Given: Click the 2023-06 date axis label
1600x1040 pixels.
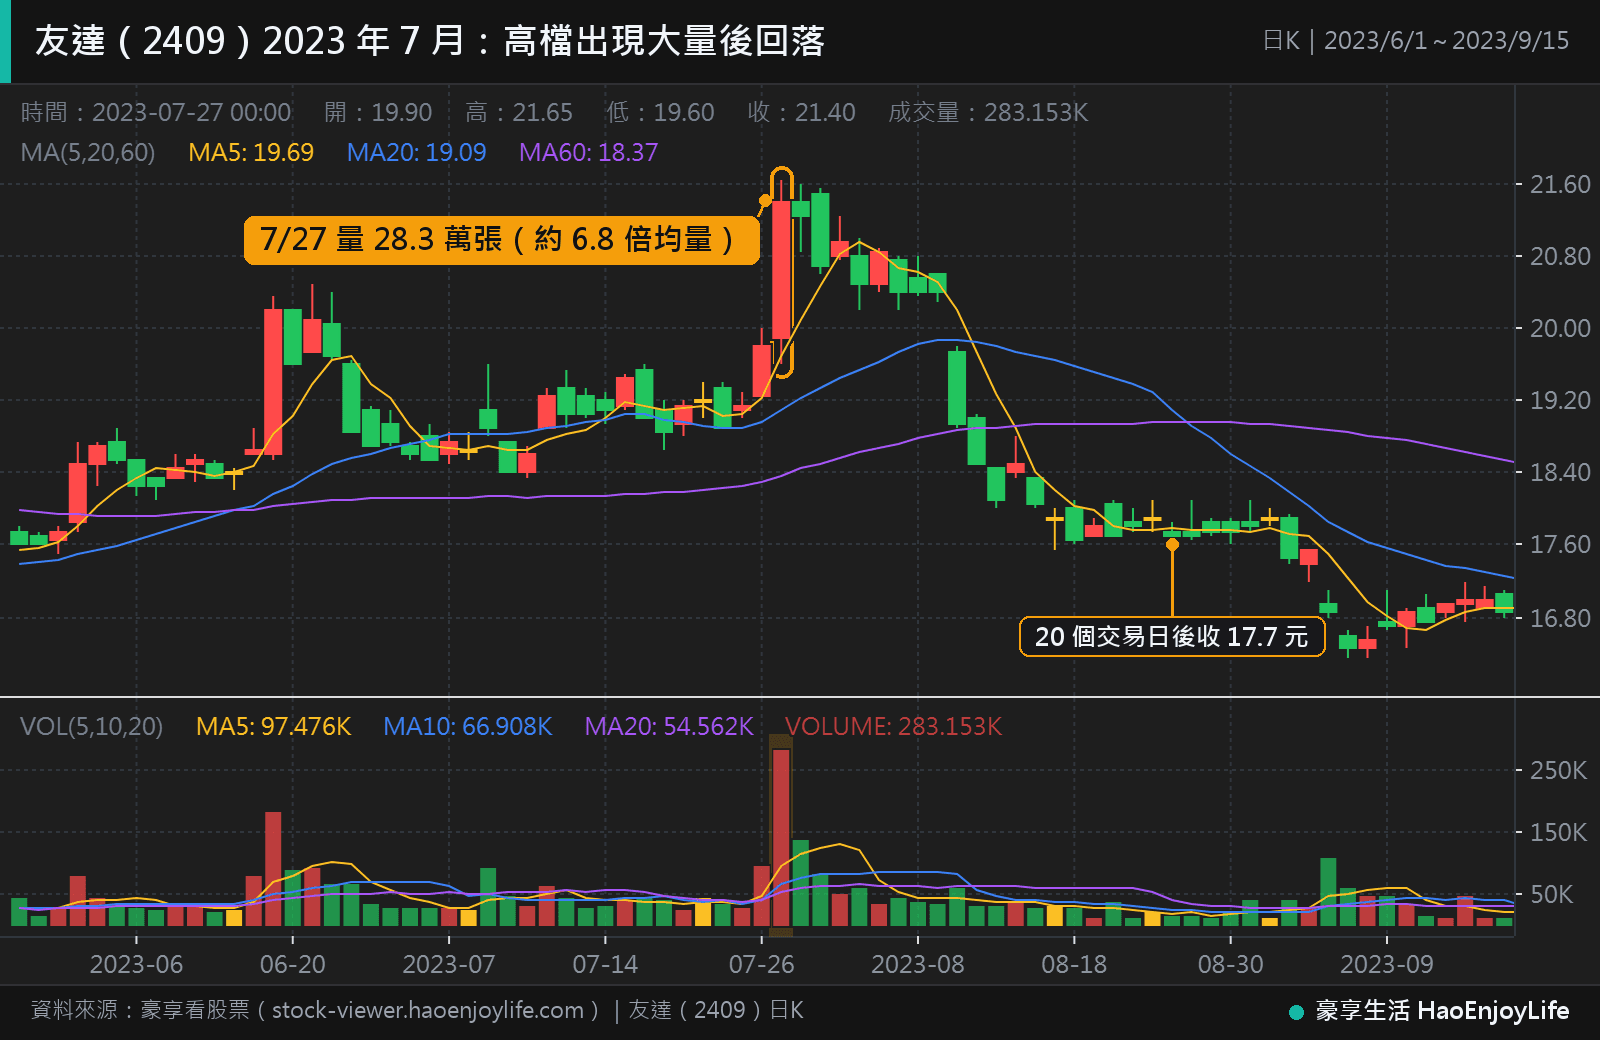Looking at the screenshot, I should click(x=136, y=964).
